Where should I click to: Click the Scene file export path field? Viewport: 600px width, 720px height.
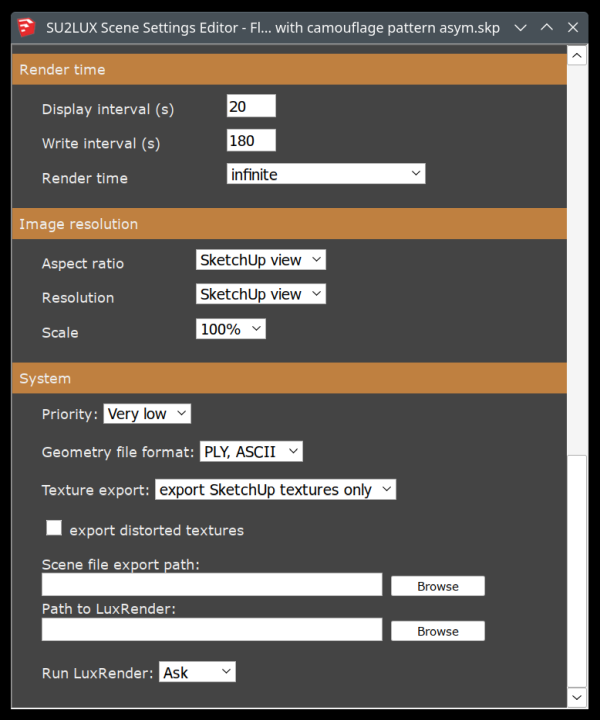click(x=212, y=585)
